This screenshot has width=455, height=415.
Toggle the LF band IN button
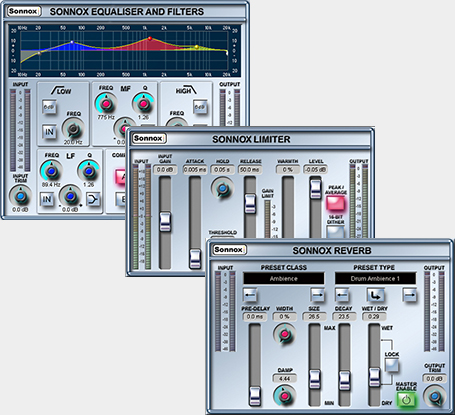coord(47,199)
